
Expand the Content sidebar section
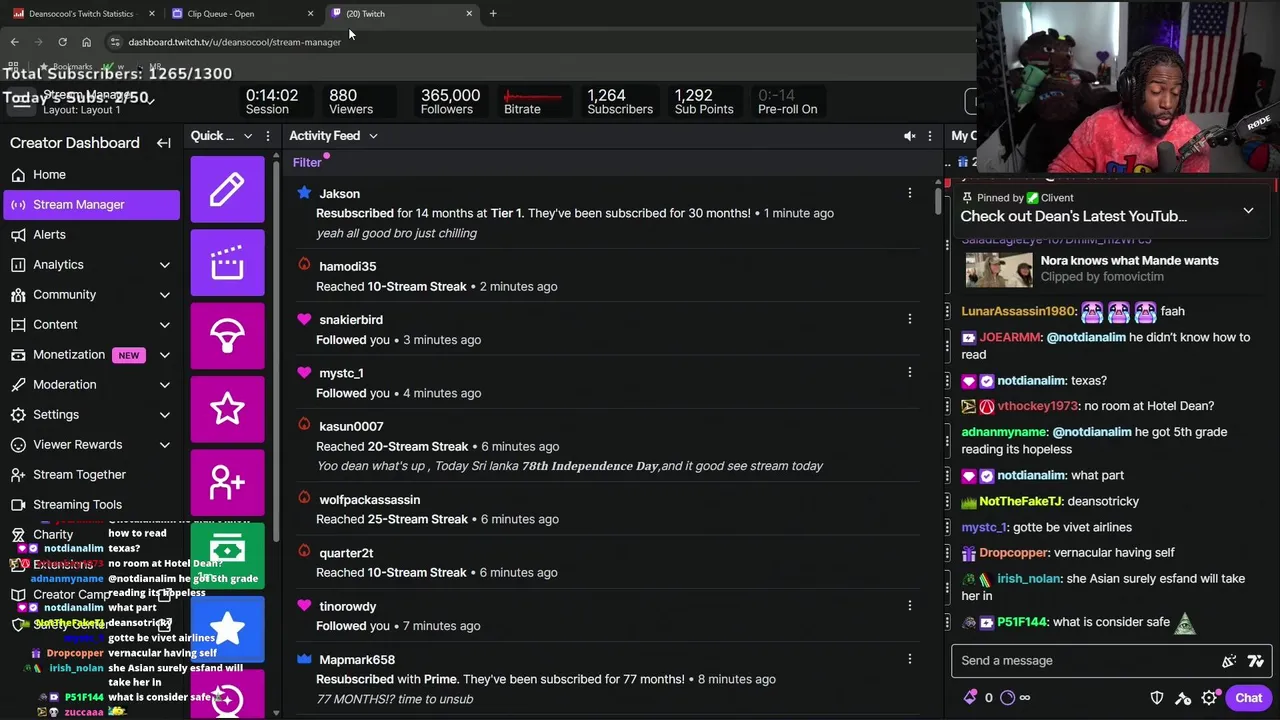(164, 325)
